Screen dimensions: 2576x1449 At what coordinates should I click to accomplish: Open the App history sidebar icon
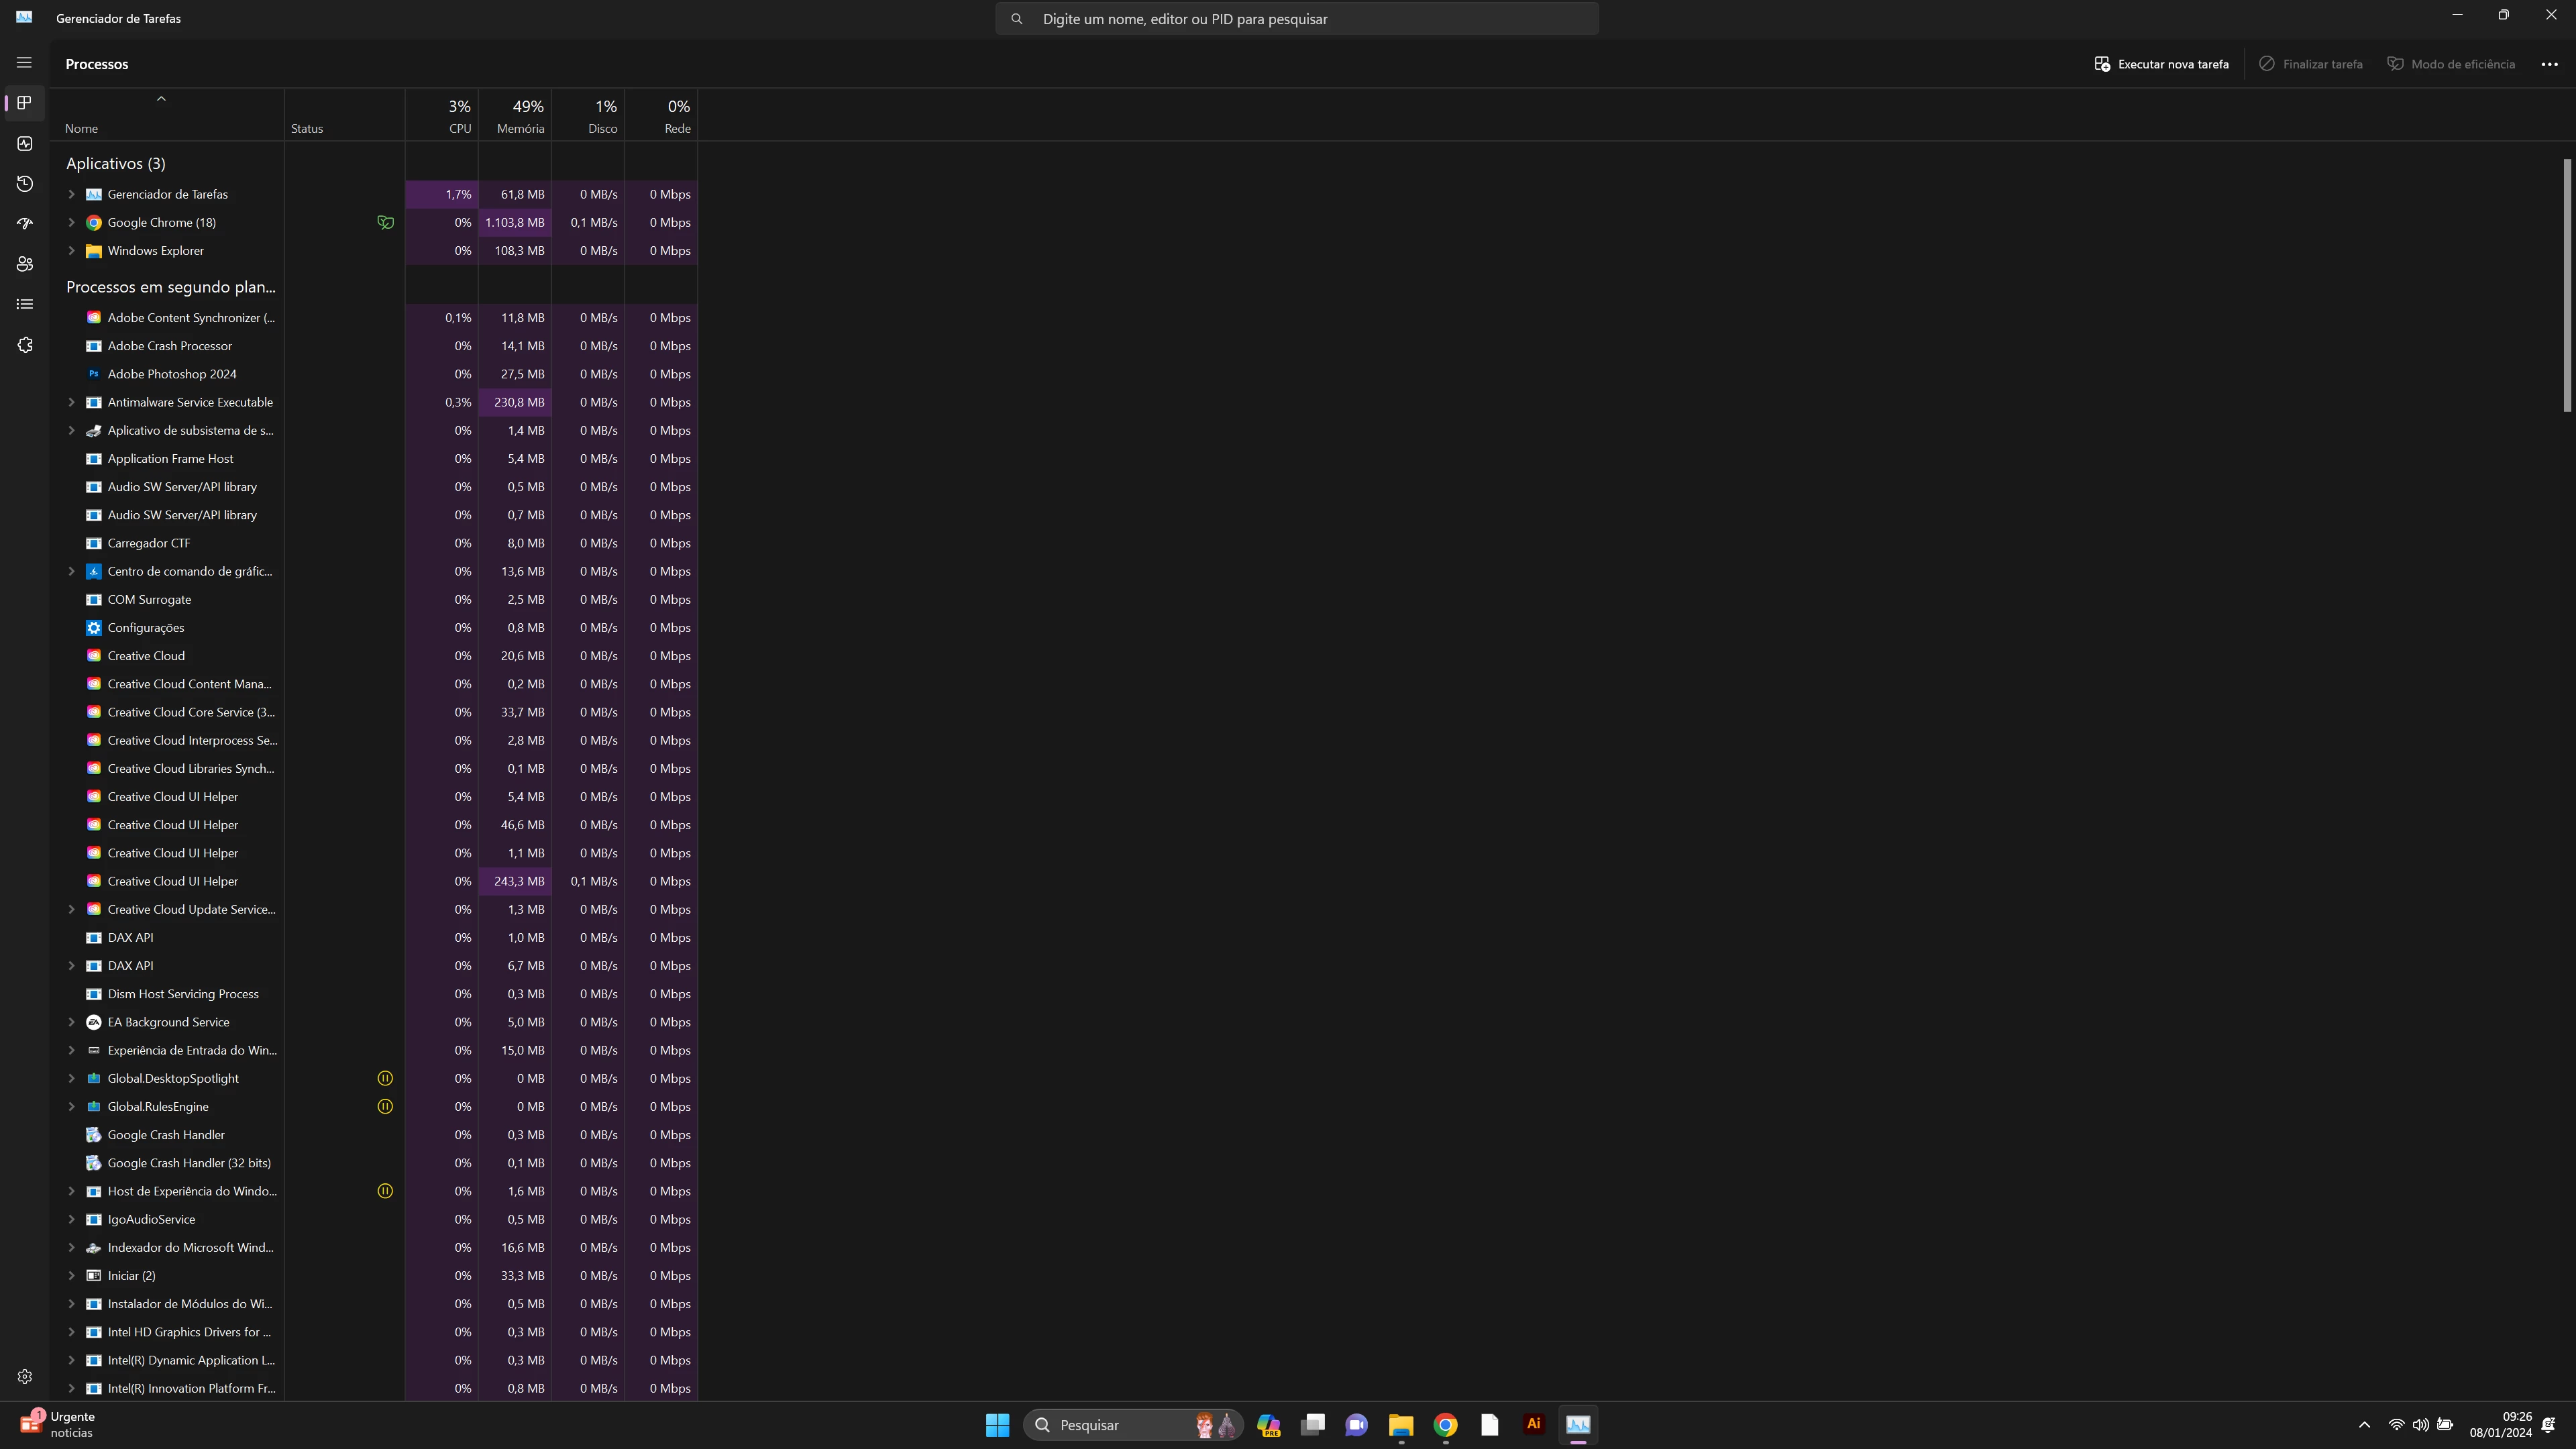tap(25, 184)
